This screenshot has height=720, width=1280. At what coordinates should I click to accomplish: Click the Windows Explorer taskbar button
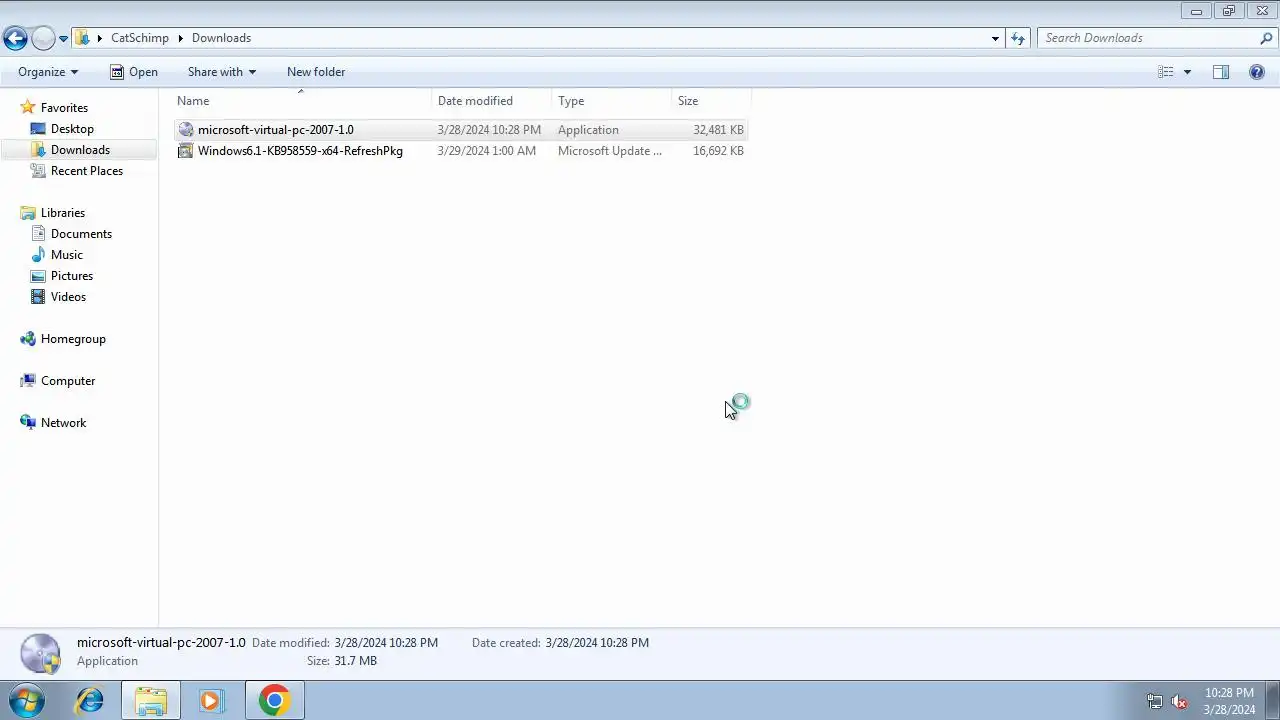point(151,701)
